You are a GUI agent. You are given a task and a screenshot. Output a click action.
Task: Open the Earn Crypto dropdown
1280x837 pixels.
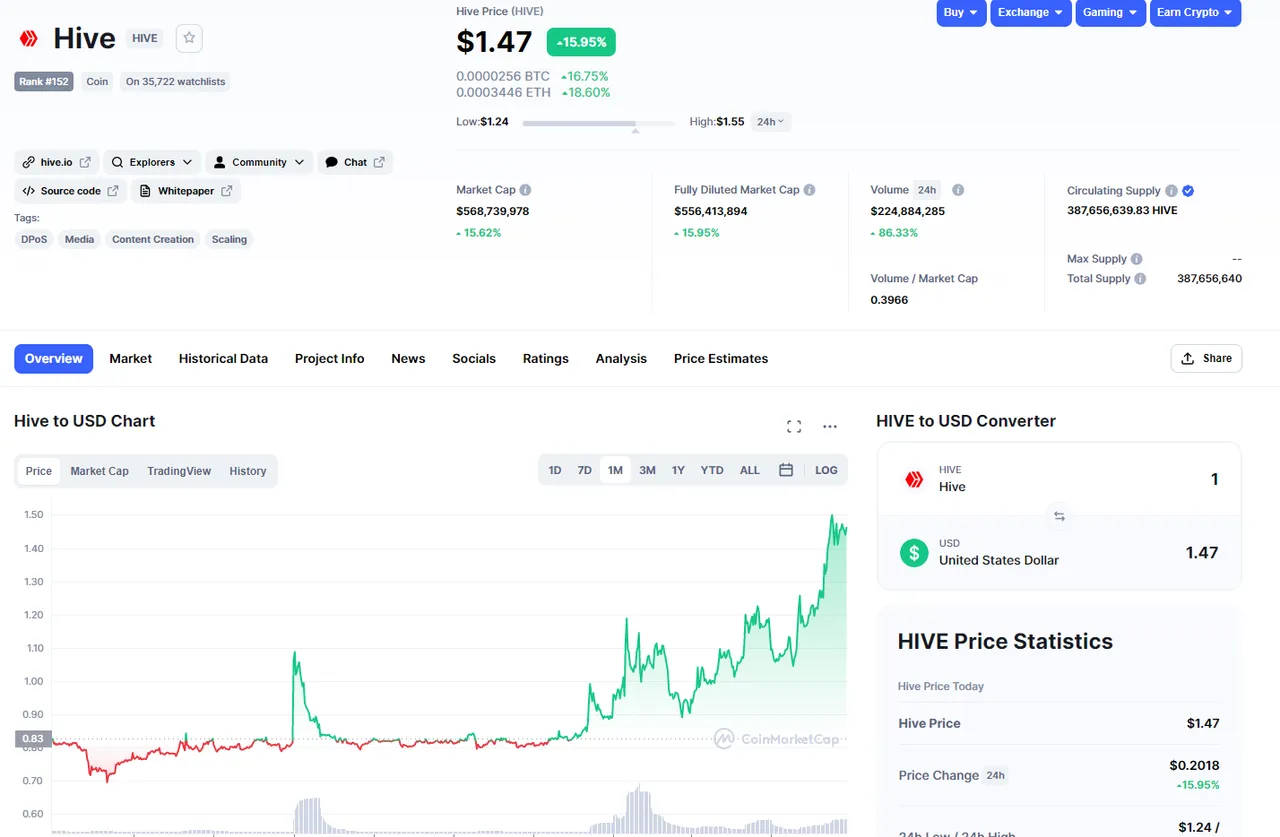tap(1195, 12)
